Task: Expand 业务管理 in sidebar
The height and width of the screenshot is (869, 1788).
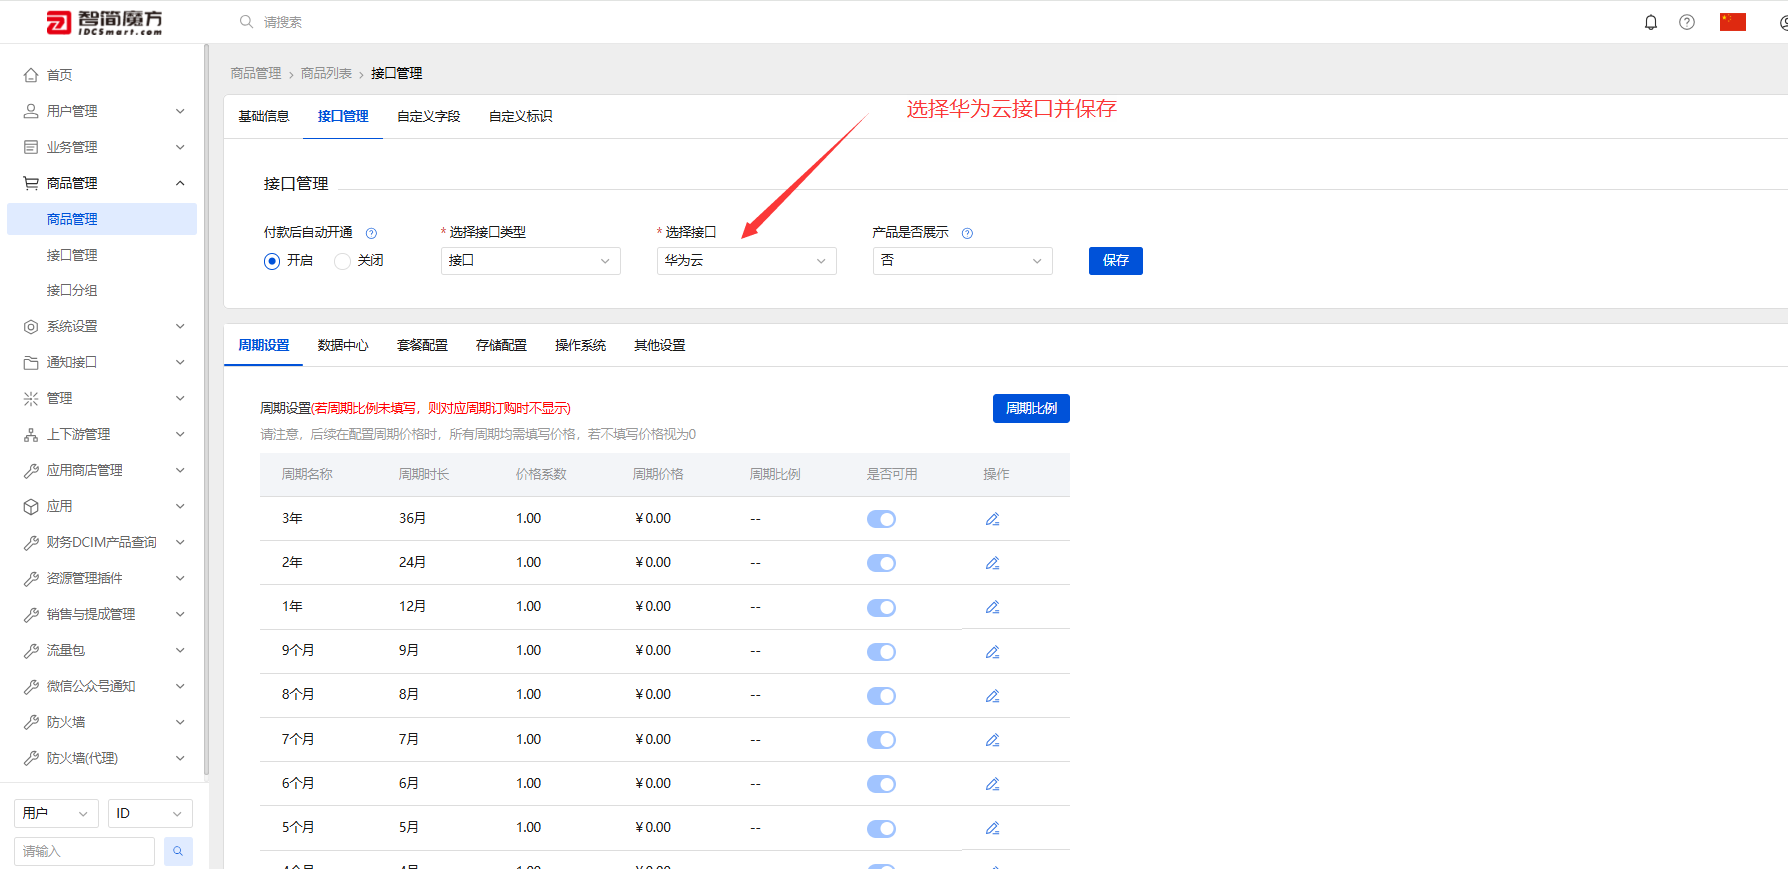Action: (103, 147)
